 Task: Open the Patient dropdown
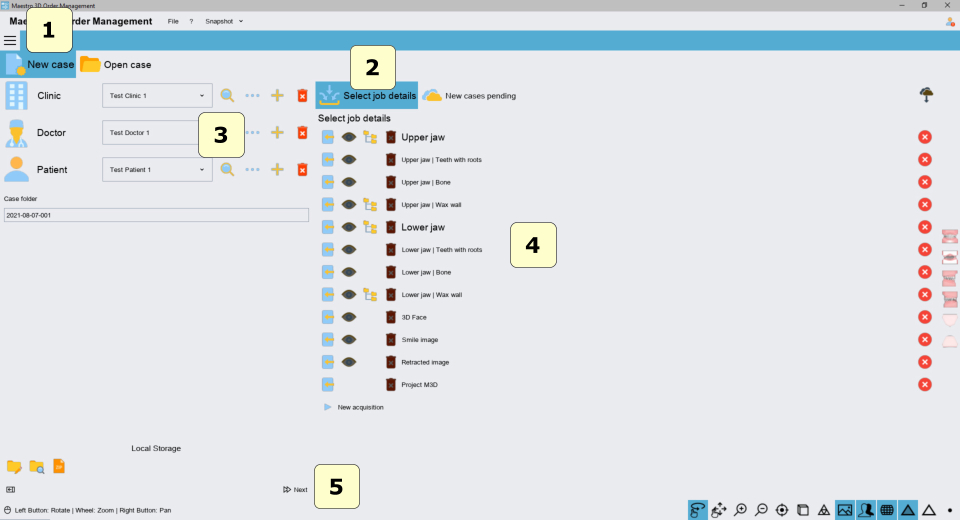[157, 170]
